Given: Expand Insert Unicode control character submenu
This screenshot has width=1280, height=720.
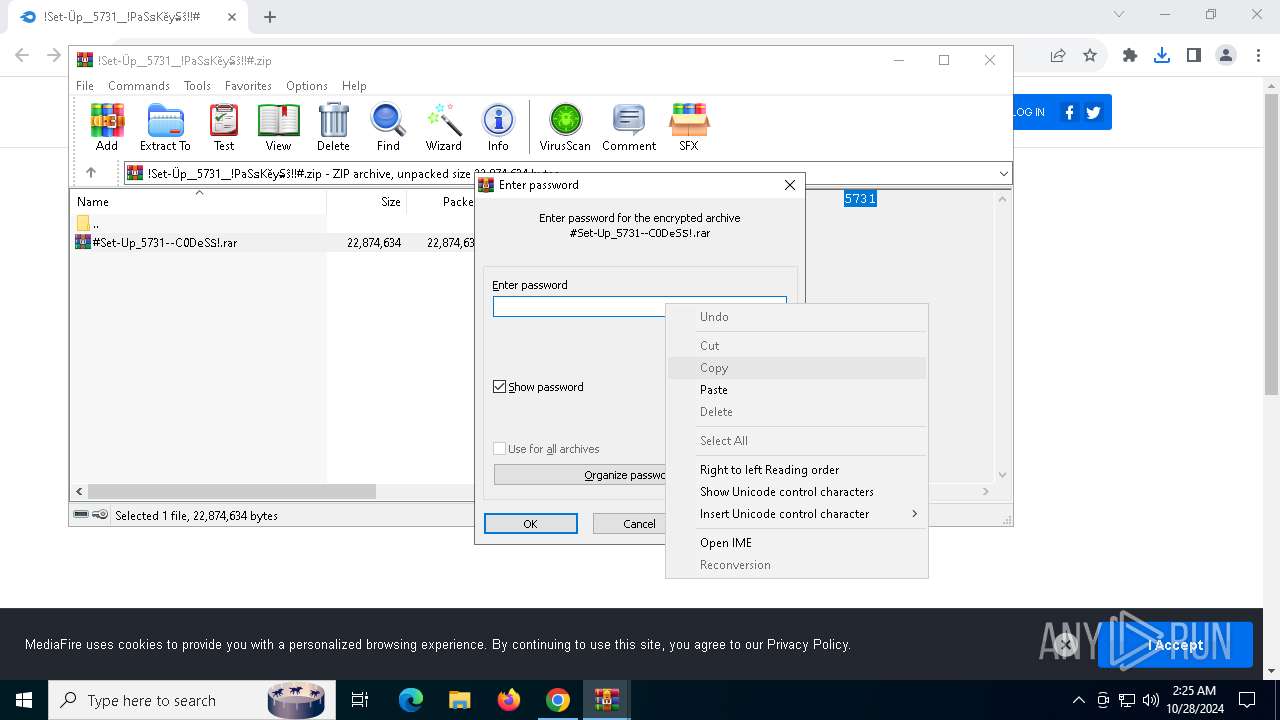Looking at the screenshot, I should (x=796, y=514).
